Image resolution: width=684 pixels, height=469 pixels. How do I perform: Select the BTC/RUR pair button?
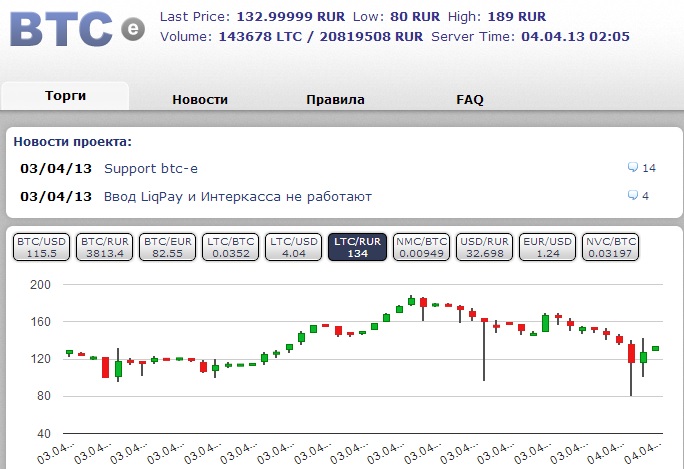click(105, 247)
